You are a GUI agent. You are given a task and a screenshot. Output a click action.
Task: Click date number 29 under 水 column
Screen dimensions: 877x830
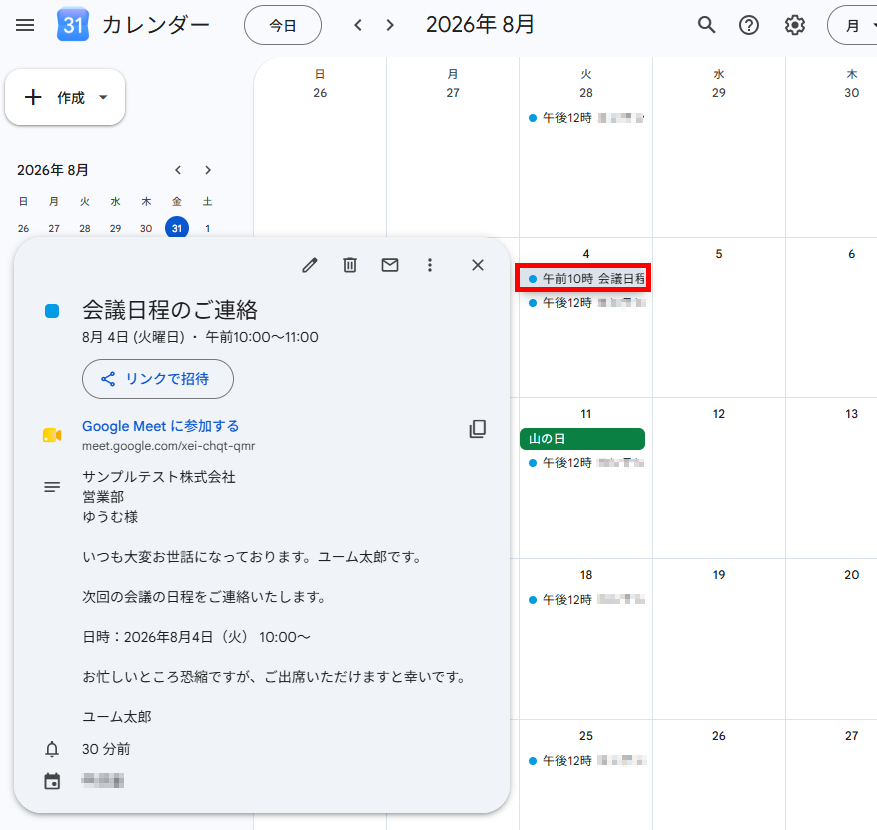pos(719,93)
